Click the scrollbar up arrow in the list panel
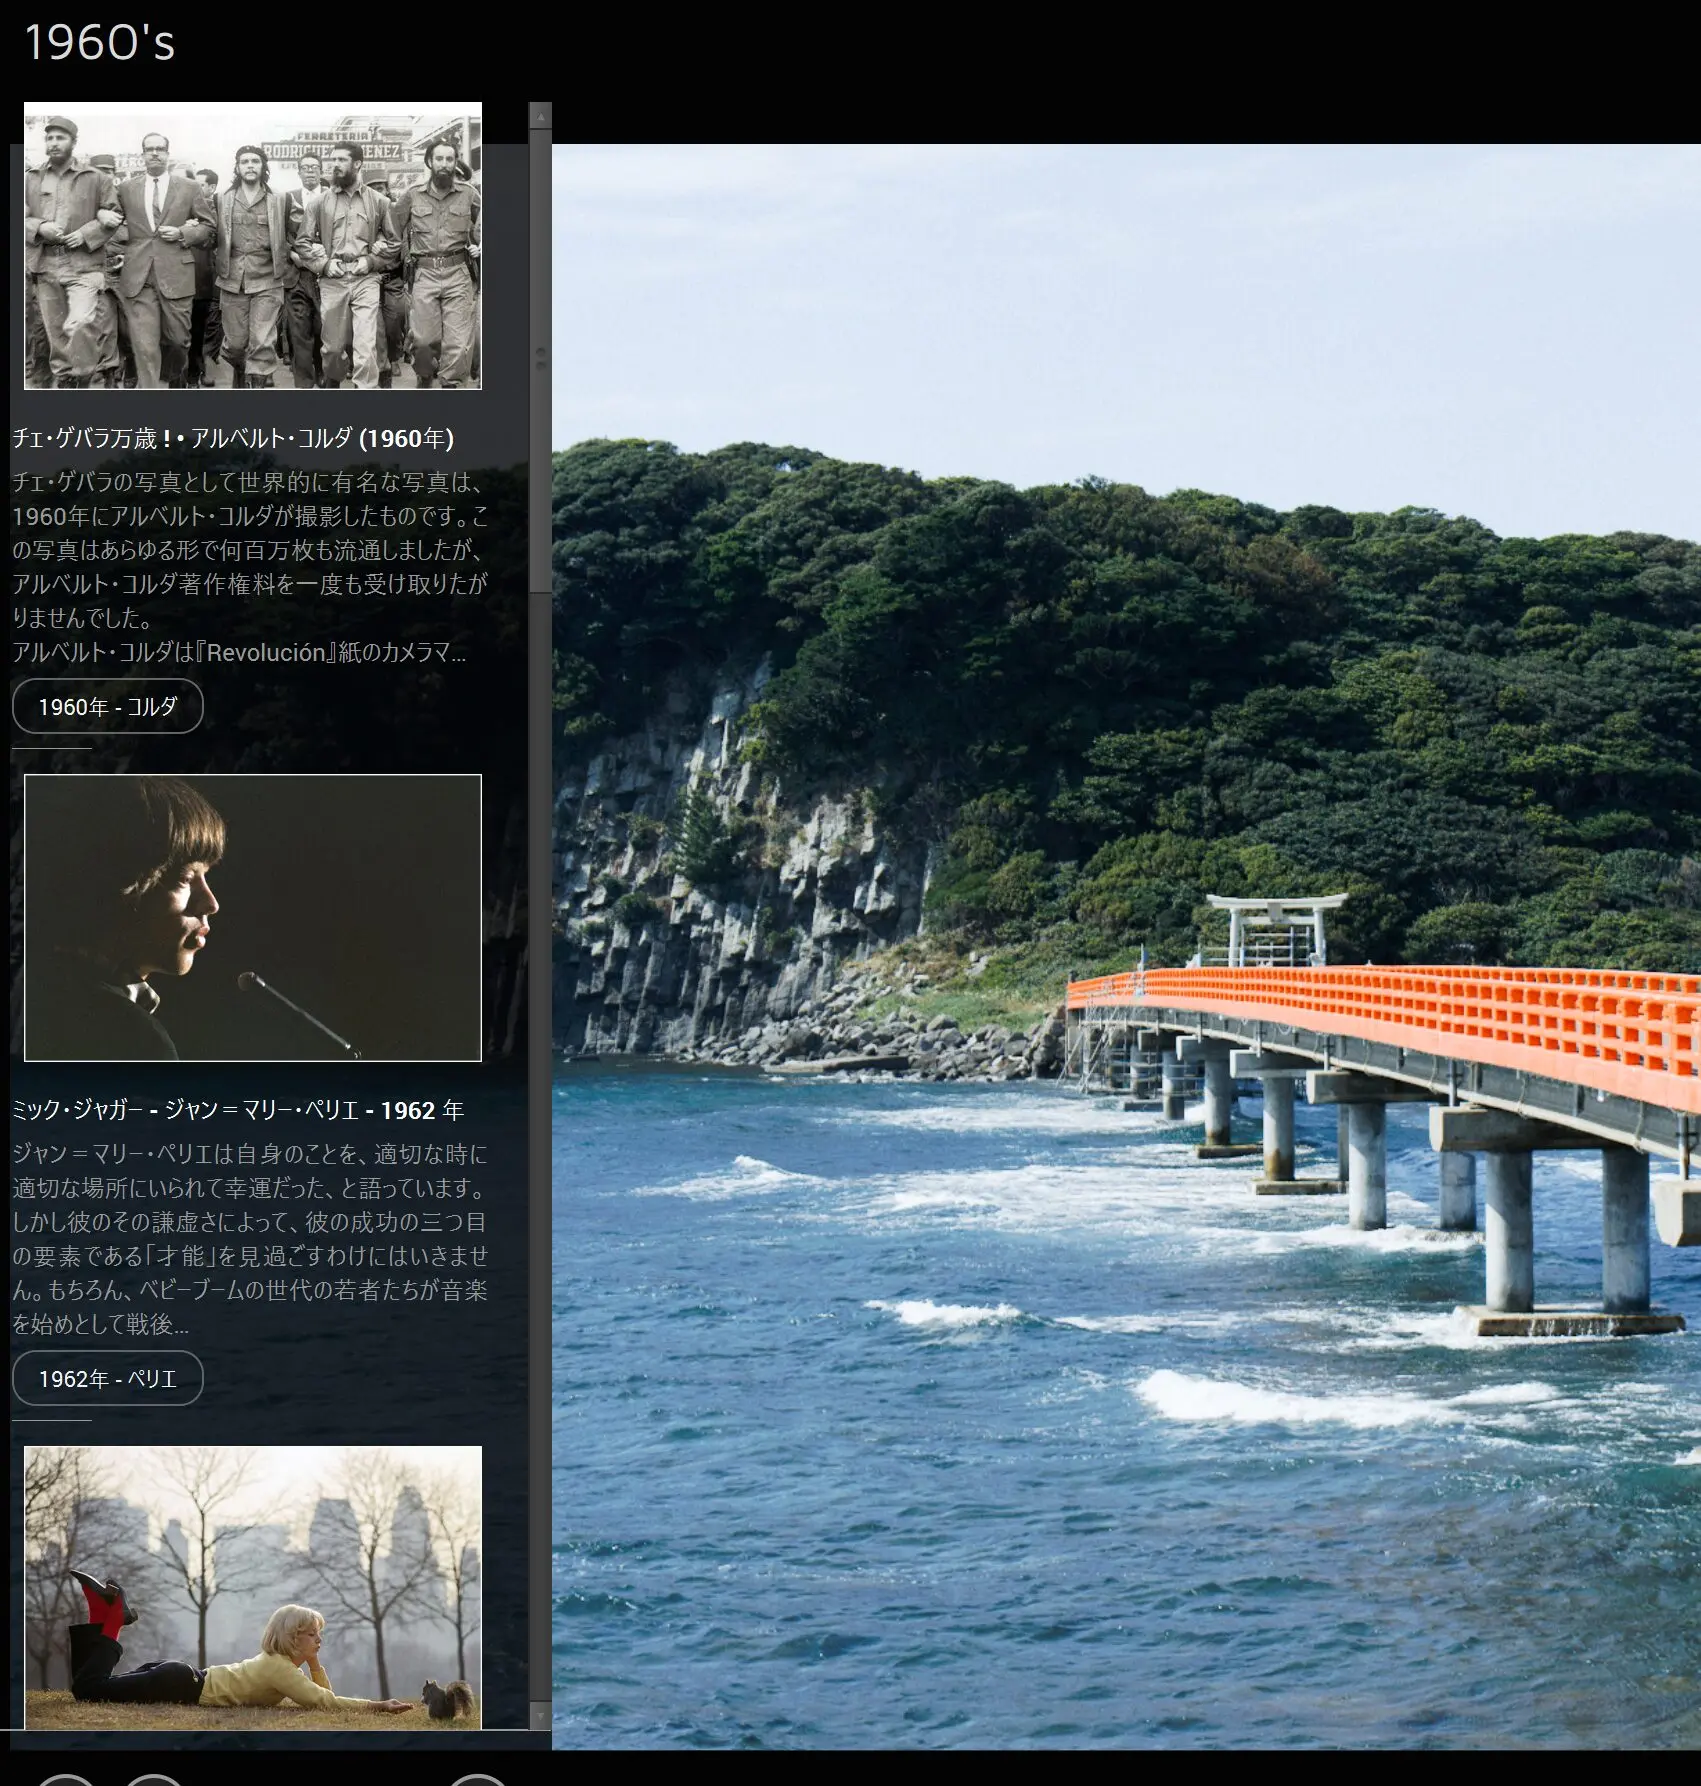 click(x=540, y=116)
